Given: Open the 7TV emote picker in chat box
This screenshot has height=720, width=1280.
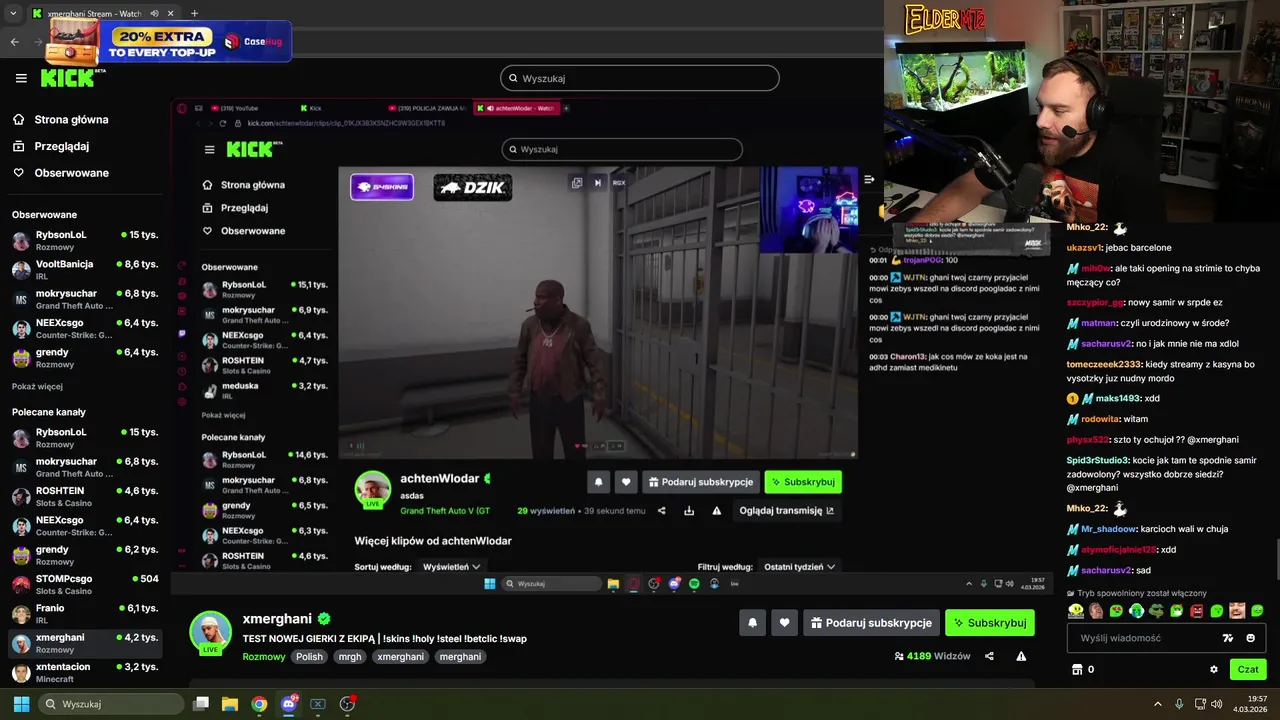Looking at the screenshot, I should (1228, 638).
